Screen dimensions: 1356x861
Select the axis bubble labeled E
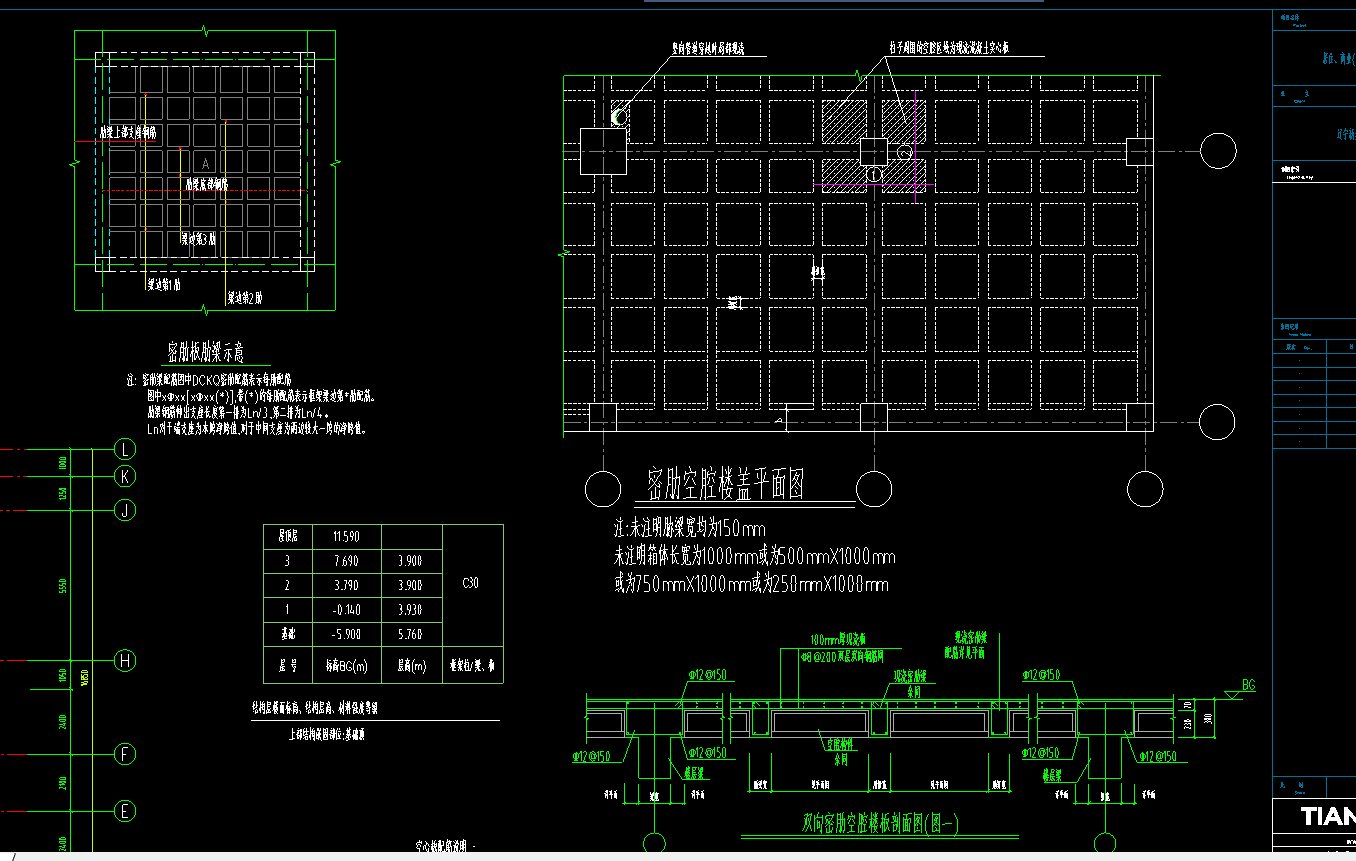pyautogui.click(x=125, y=811)
